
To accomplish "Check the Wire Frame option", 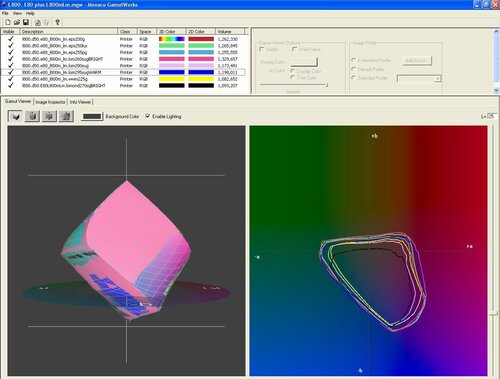I will (x=294, y=49).
